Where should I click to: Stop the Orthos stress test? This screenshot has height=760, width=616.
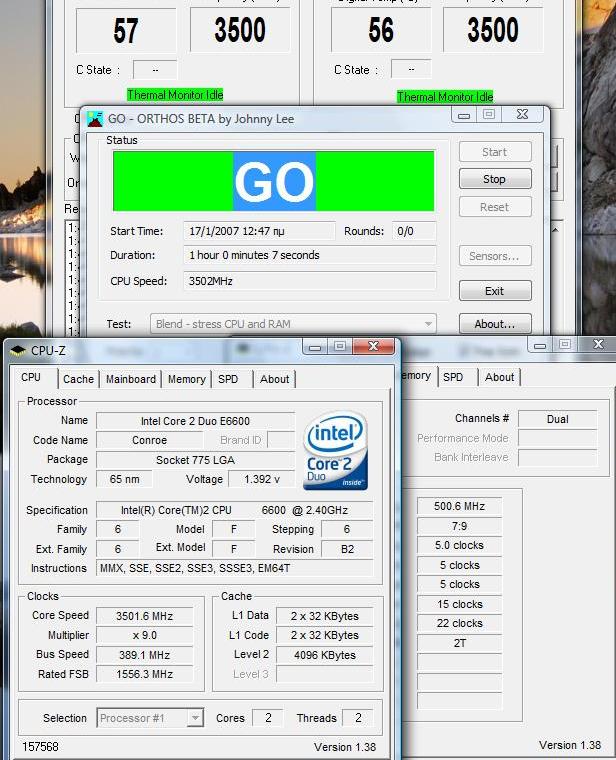[495, 179]
